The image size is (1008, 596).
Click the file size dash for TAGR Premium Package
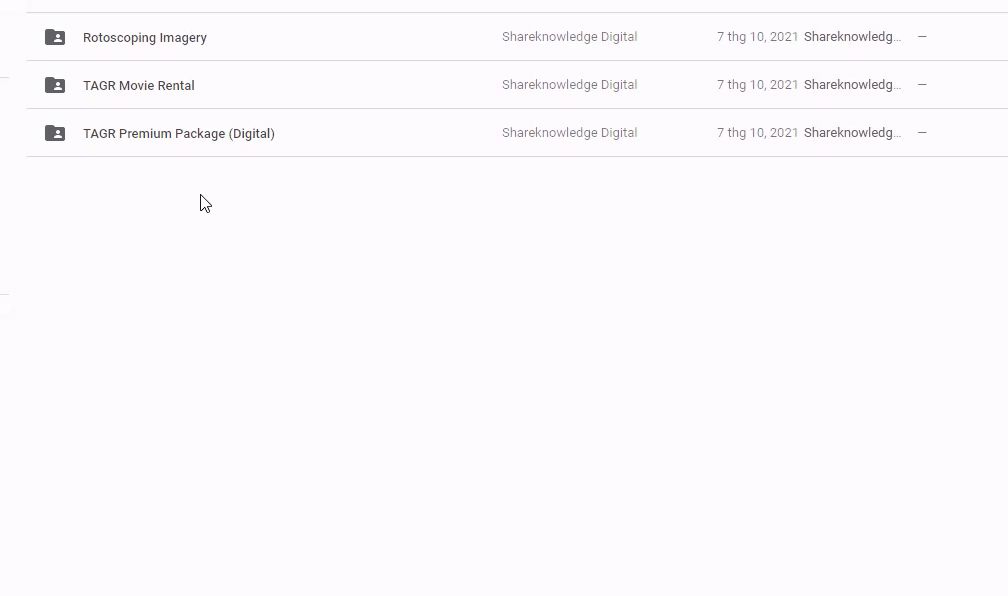pyautogui.click(x=922, y=133)
